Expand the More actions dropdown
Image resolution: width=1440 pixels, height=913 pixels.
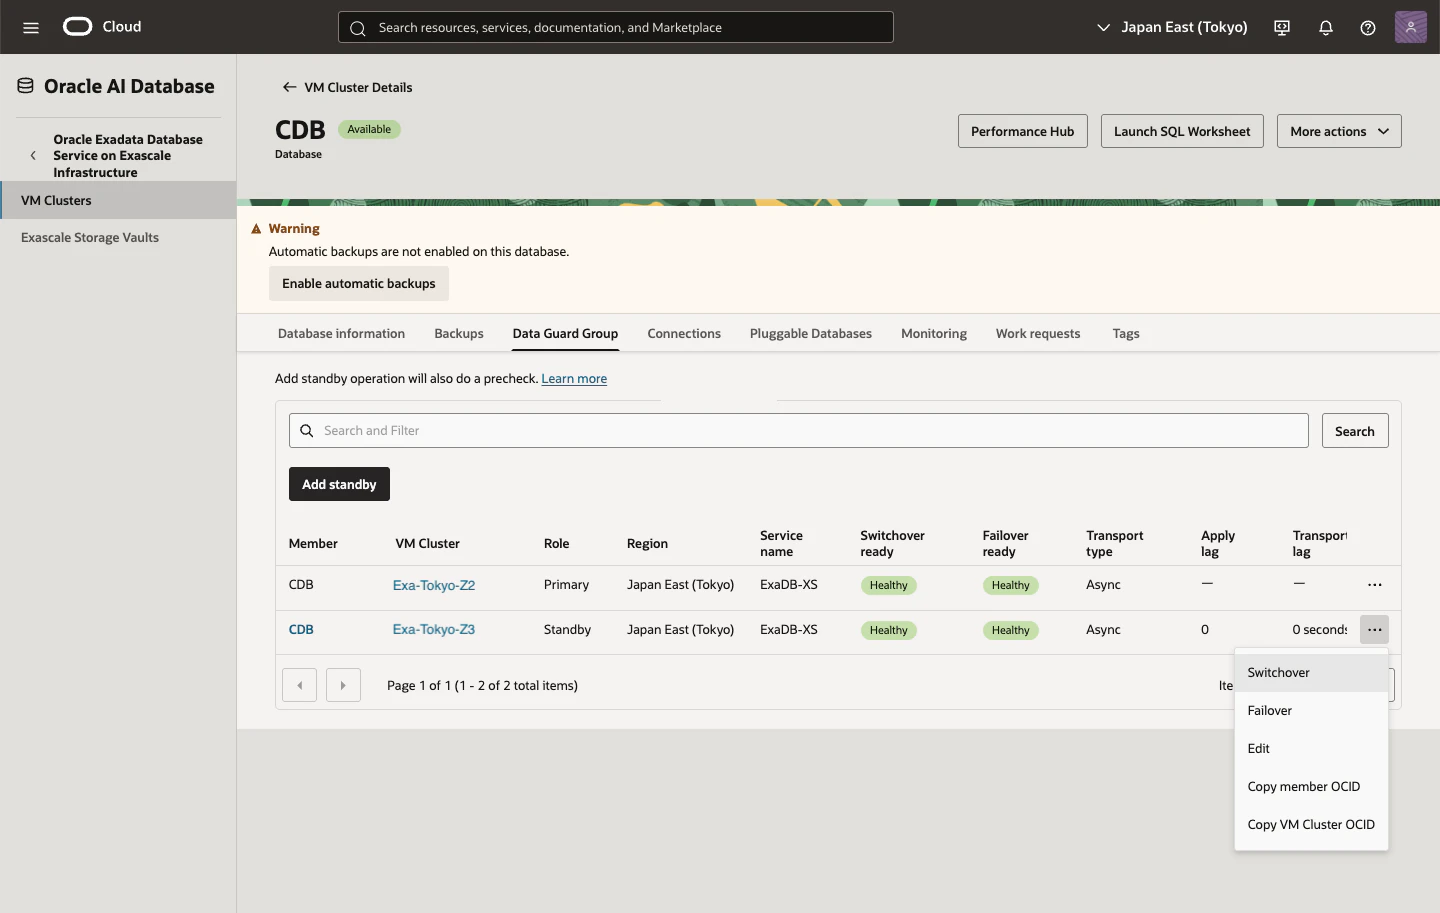(1339, 131)
